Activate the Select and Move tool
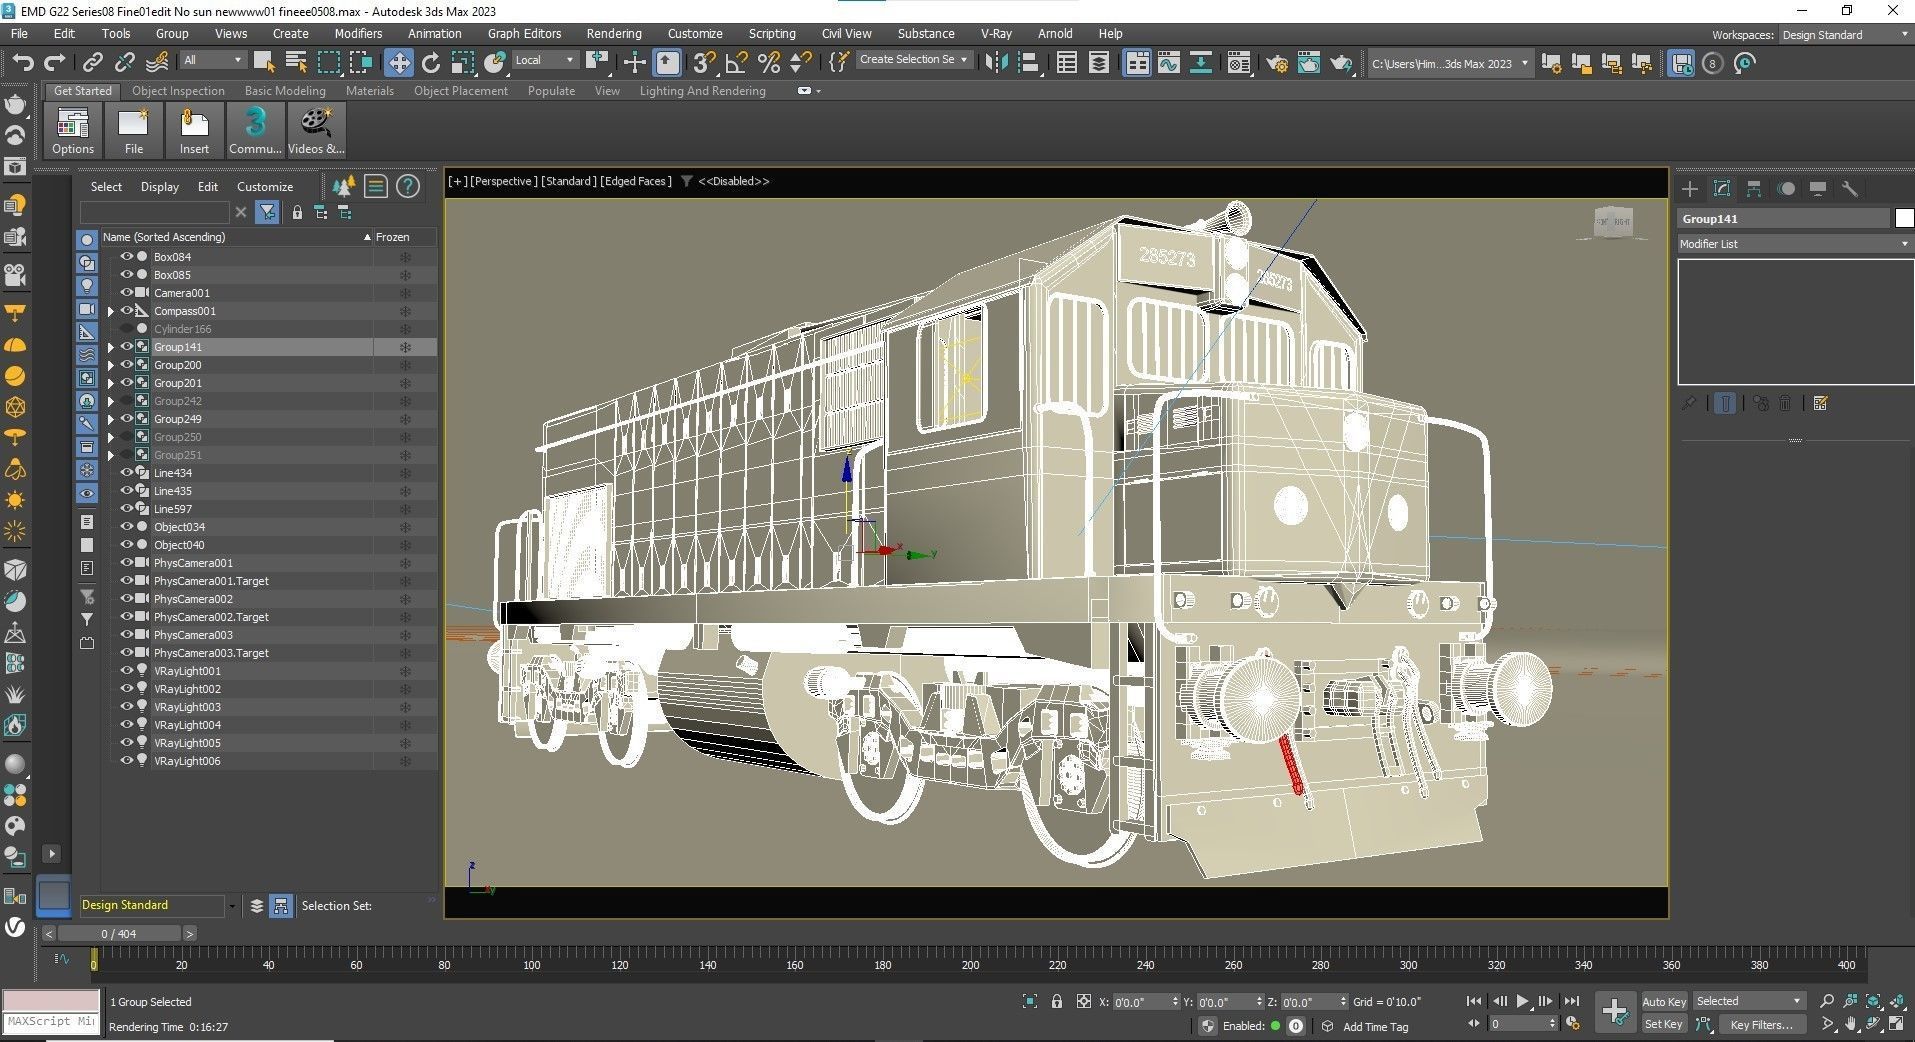The image size is (1915, 1042). (x=399, y=63)
